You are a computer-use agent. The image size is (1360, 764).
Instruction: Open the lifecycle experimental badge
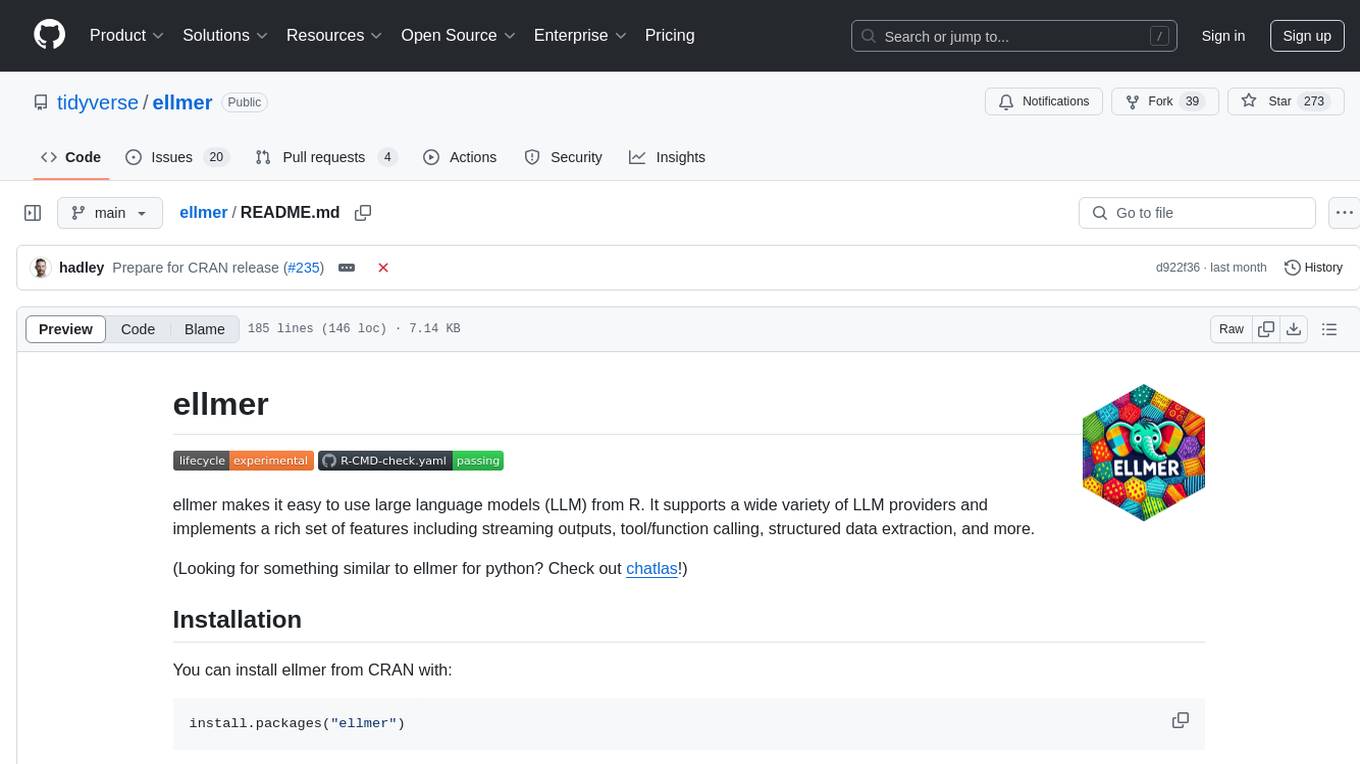click(243, 460)
